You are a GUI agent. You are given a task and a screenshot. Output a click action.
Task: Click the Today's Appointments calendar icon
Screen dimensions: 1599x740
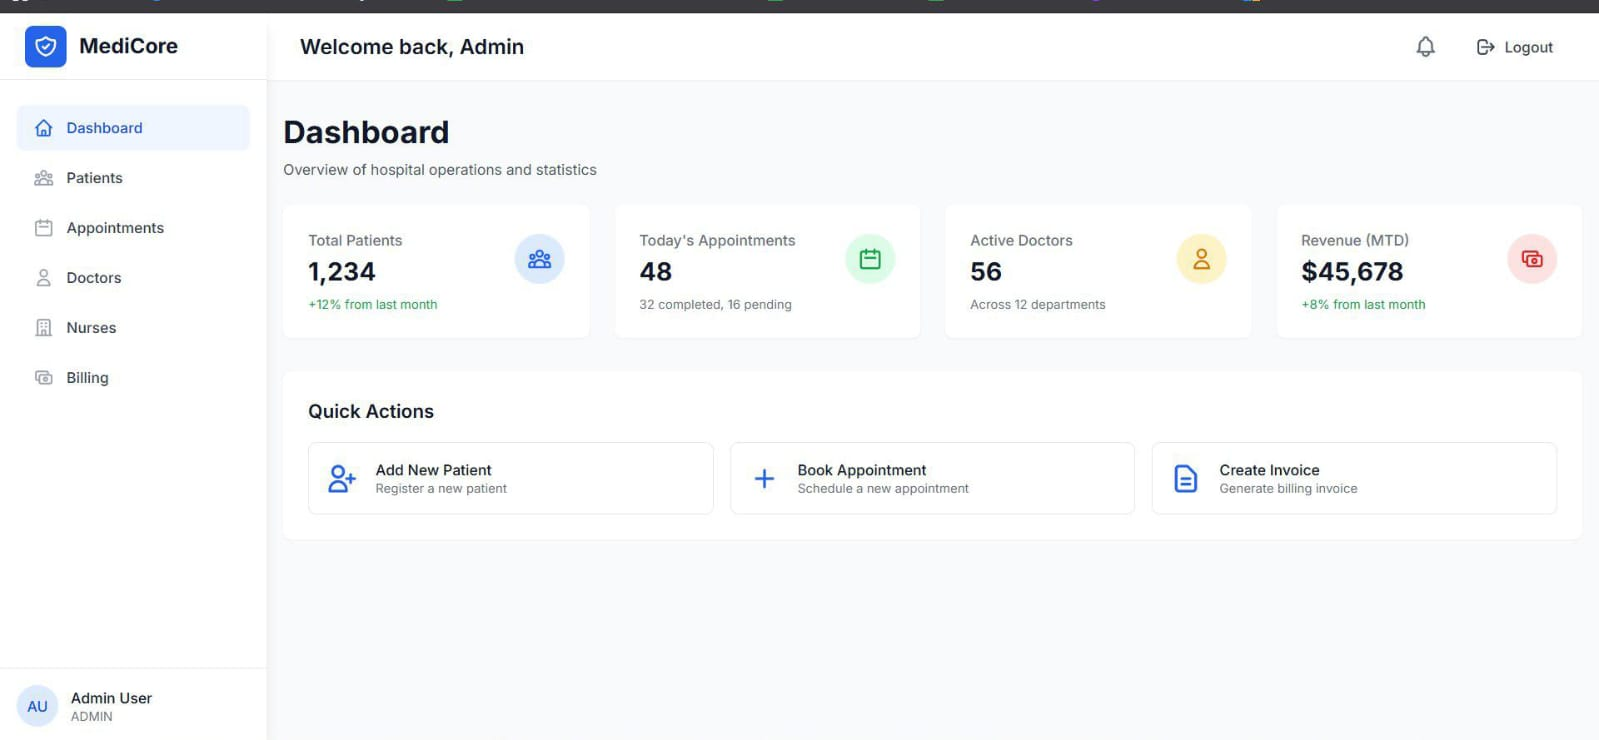pos(870,259)
